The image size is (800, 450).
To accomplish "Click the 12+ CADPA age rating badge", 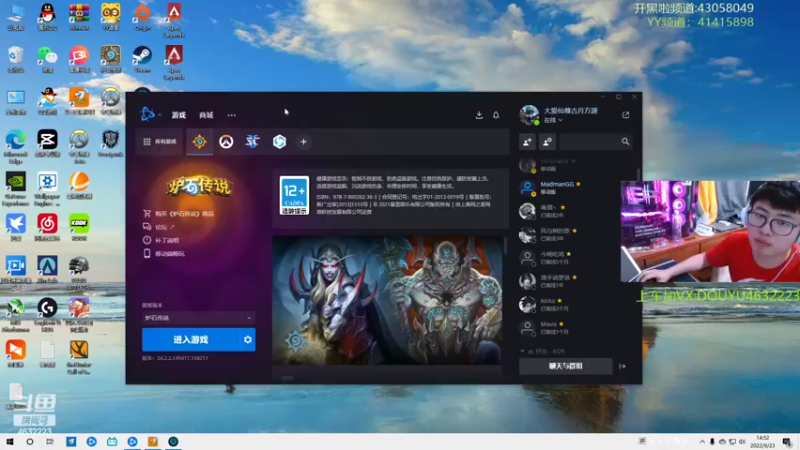I will (294, 195).
